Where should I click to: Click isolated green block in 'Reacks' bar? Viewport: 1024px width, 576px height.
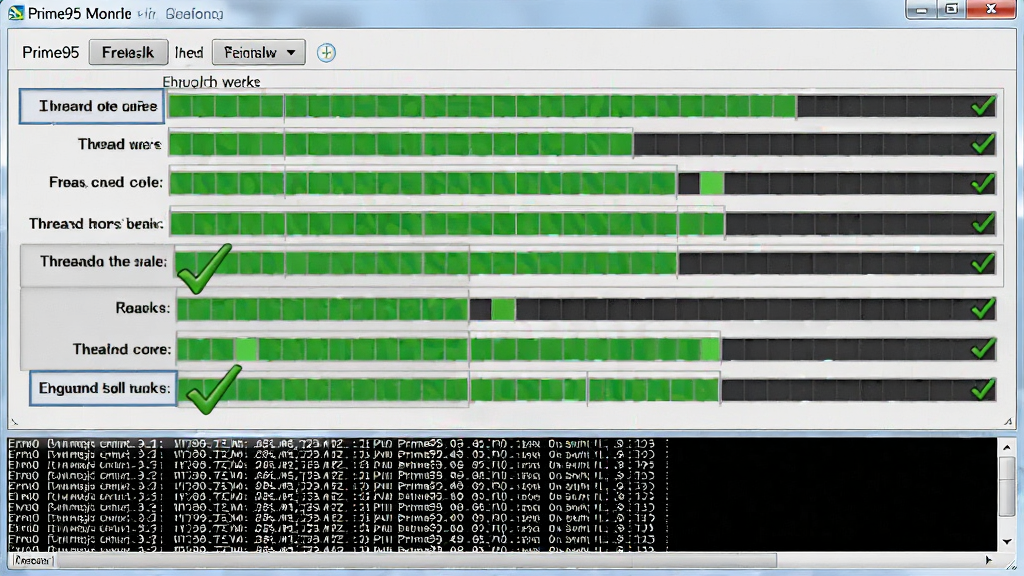(503, 309)
